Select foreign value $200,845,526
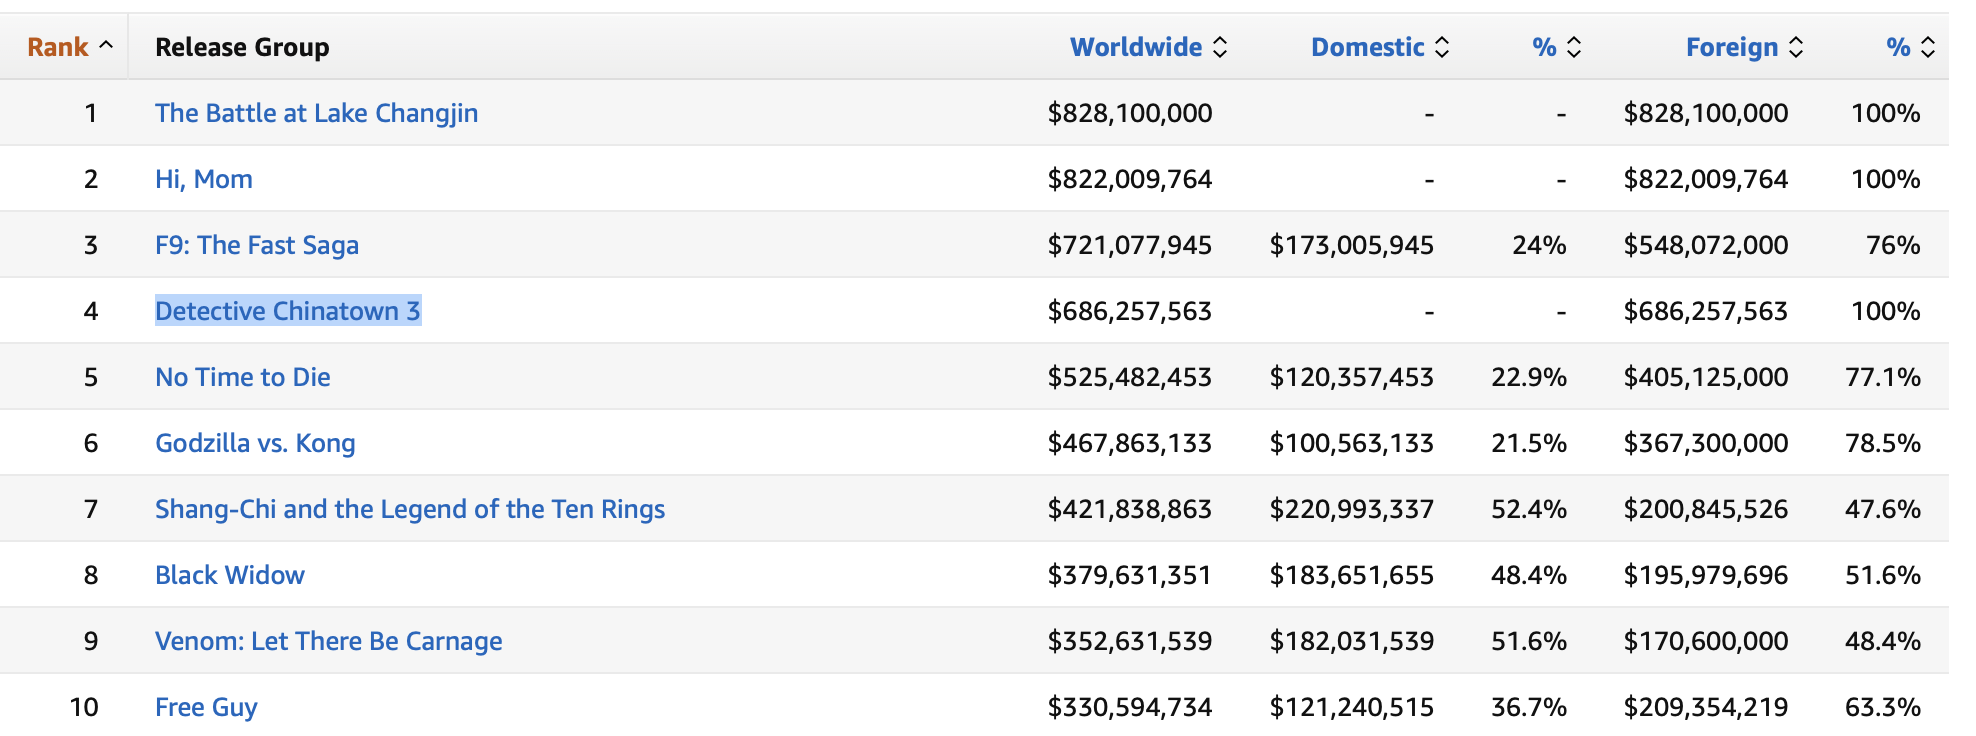This screenshot has width=1976, height=736. (1706, 509)
